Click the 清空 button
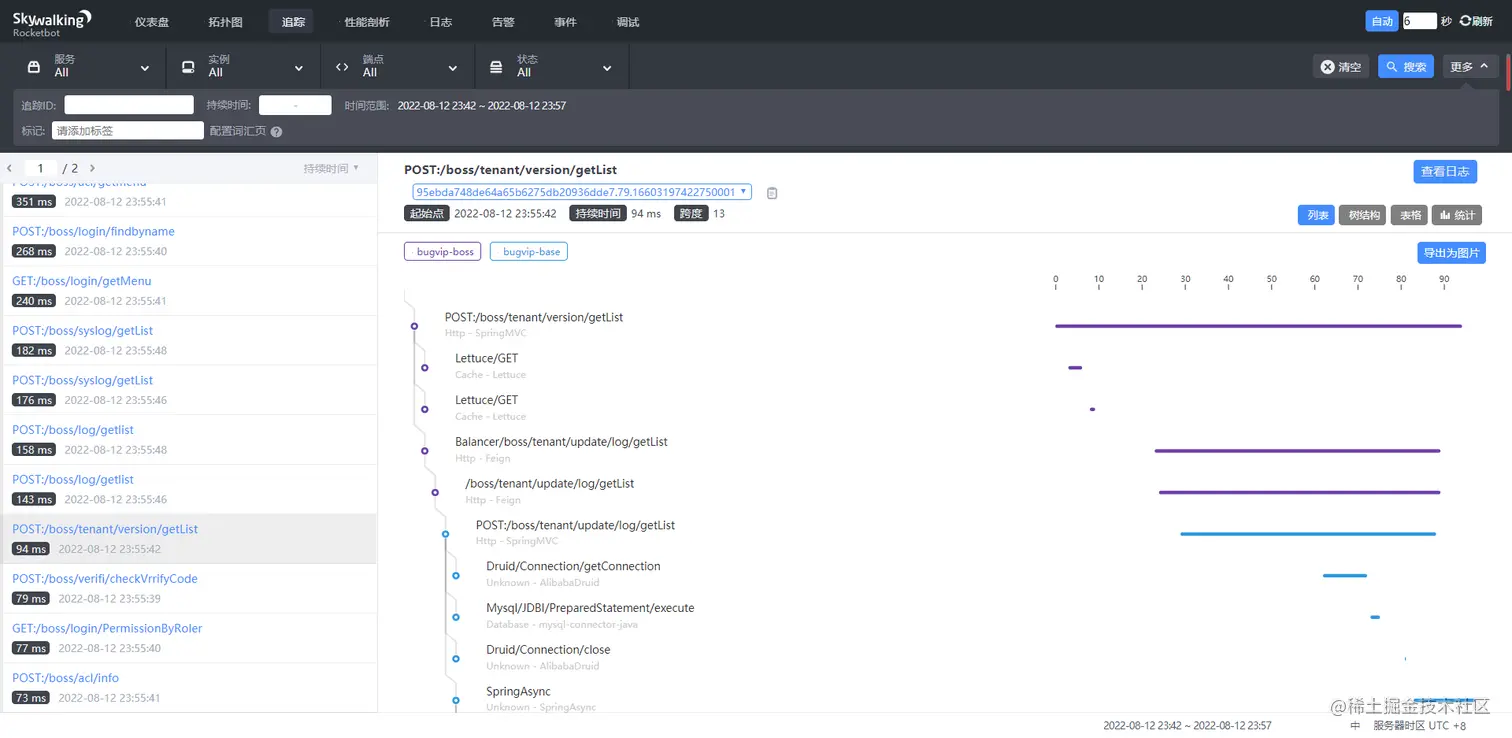 pos(1341,67)
